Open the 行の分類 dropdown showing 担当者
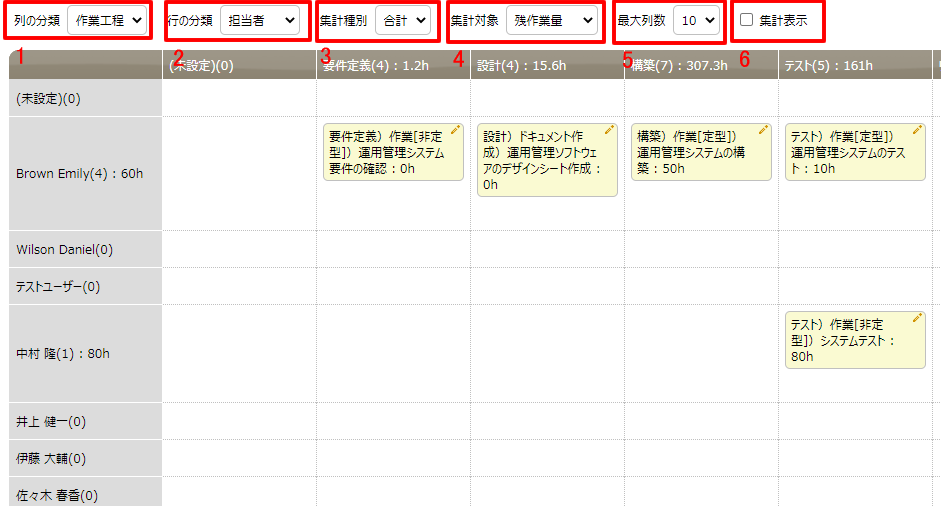The image size is (941, 506). [x=260, y=20]
